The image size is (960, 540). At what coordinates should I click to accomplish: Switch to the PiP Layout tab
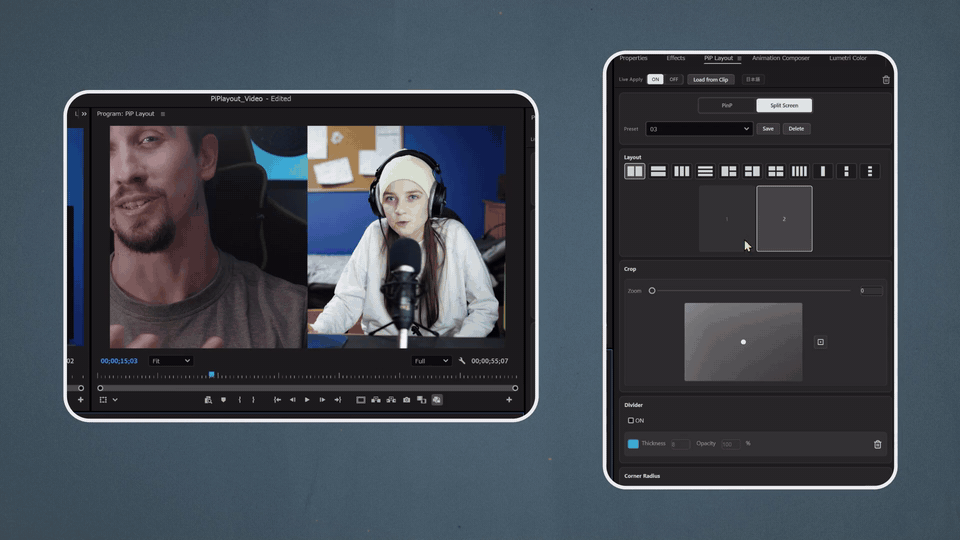[718, 58]
